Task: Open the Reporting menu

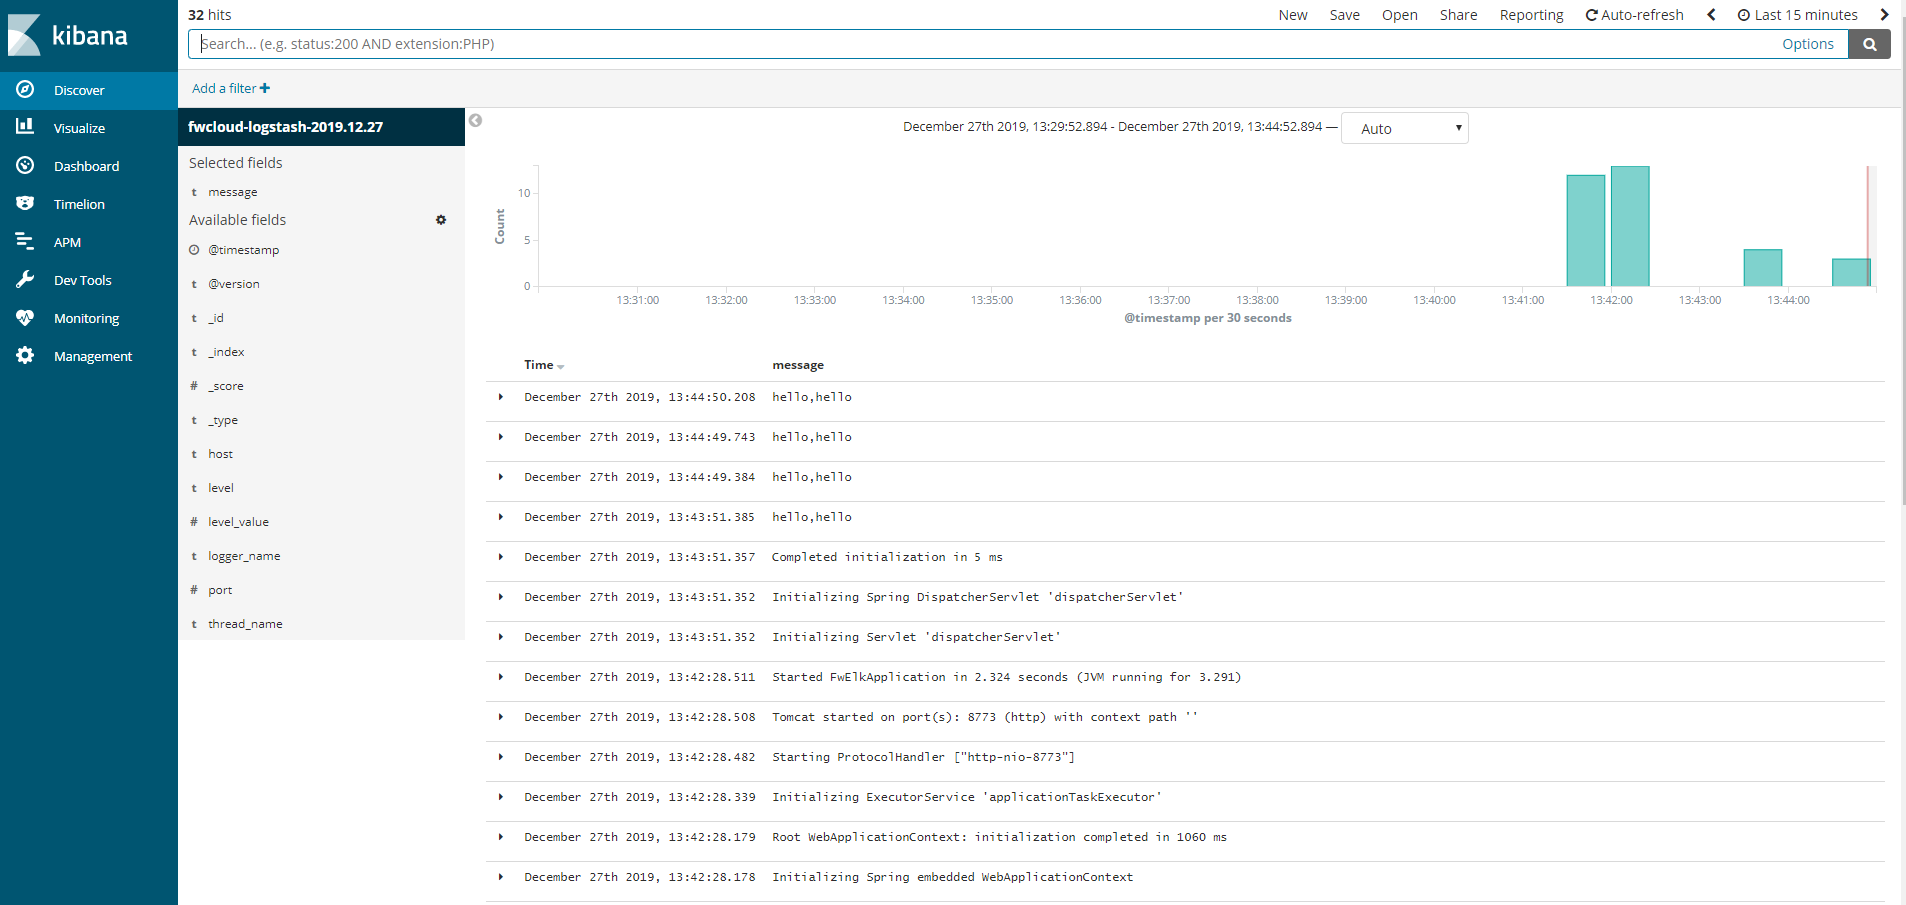Action: coord(1531,15)
